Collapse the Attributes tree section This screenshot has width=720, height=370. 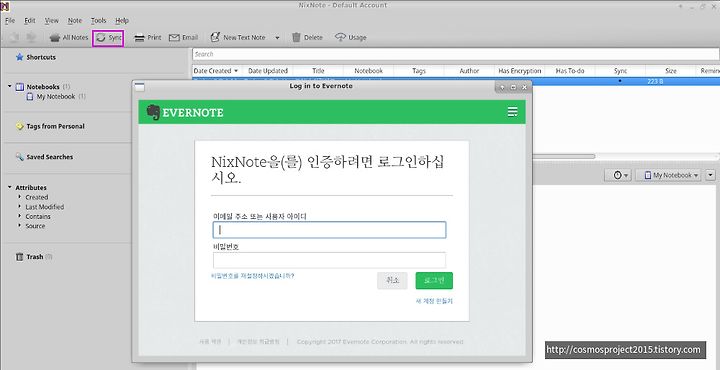[x=10, y=187]
